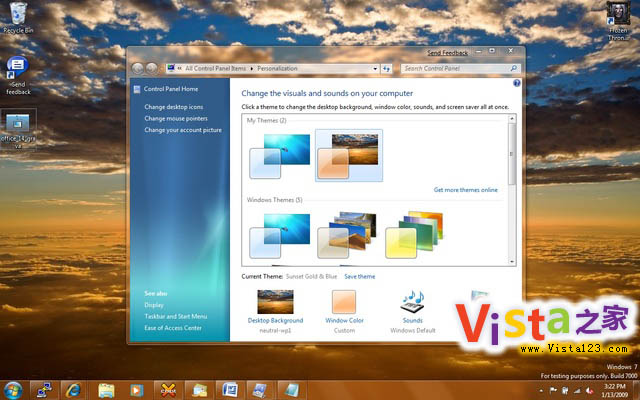Click the theme list scroll-up arrow
The image size is (640, 400).
512,119
